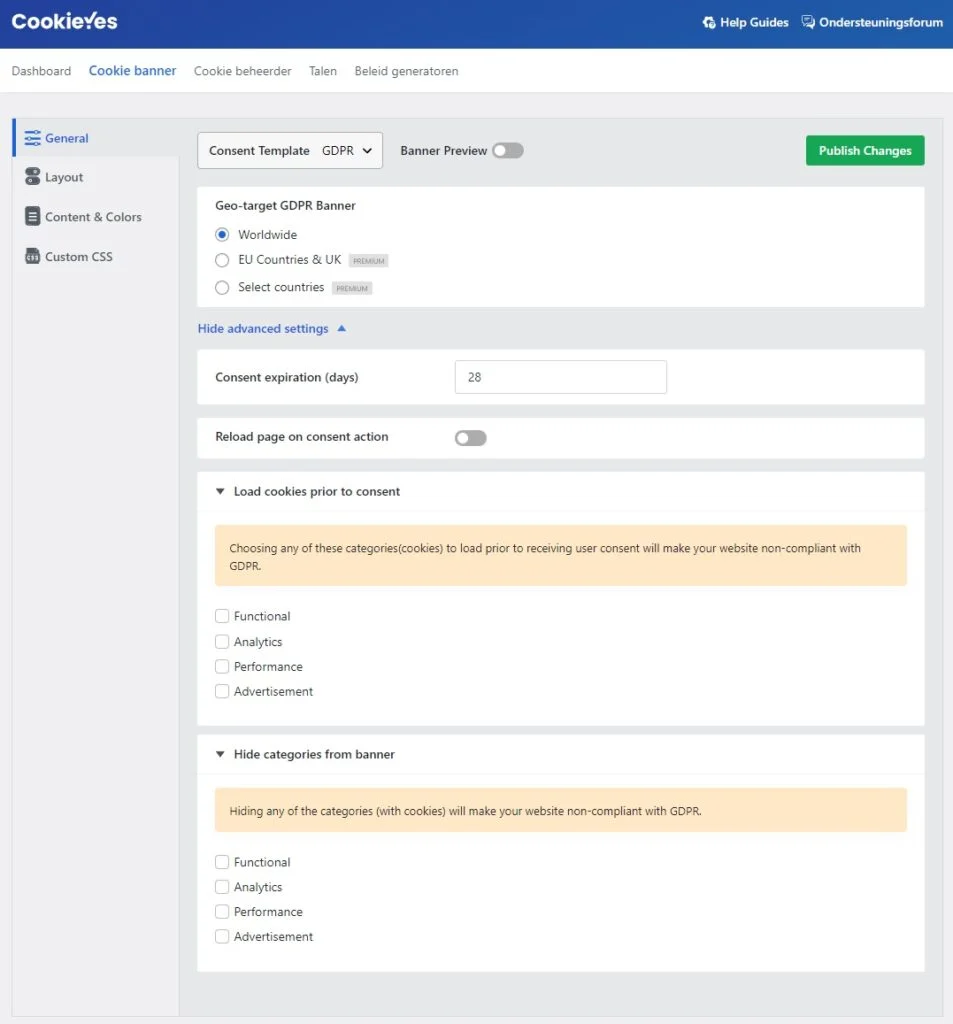The width and height of the screenshot is (953, 1024).
Task: Toggle the Banner Preview switch
Action: [x=507, y=151]
